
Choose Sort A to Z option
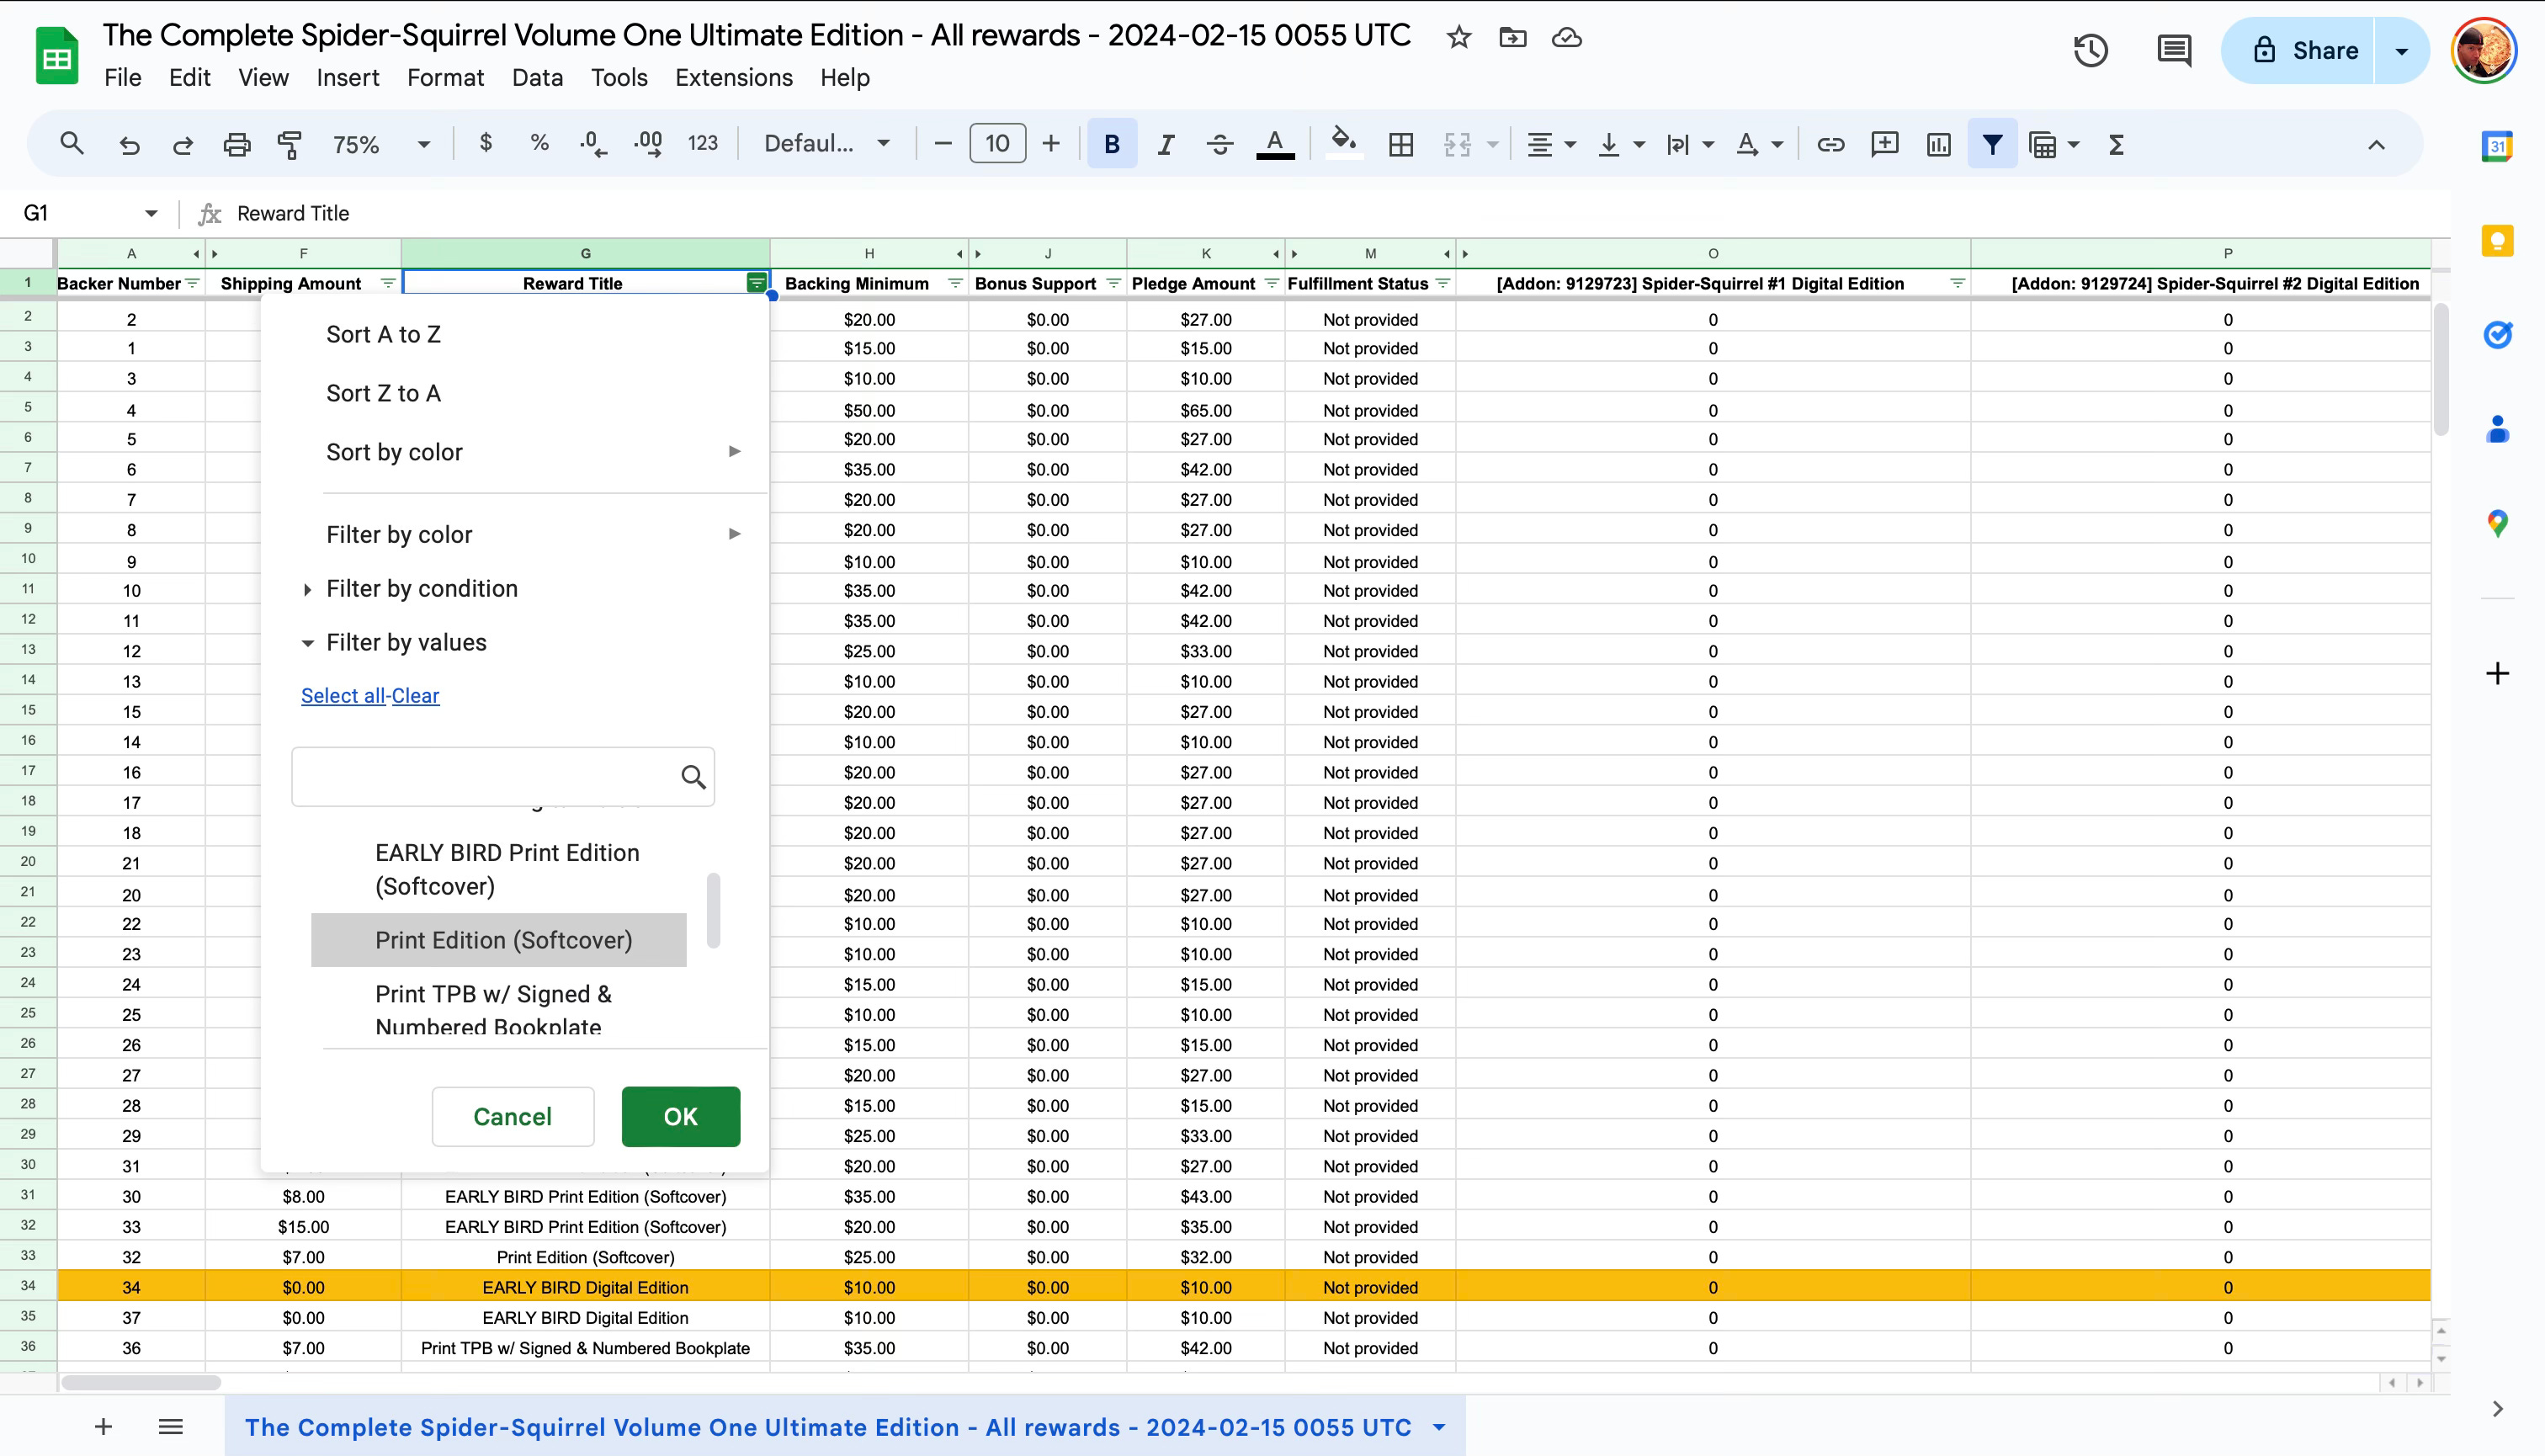tap(383, 334)
